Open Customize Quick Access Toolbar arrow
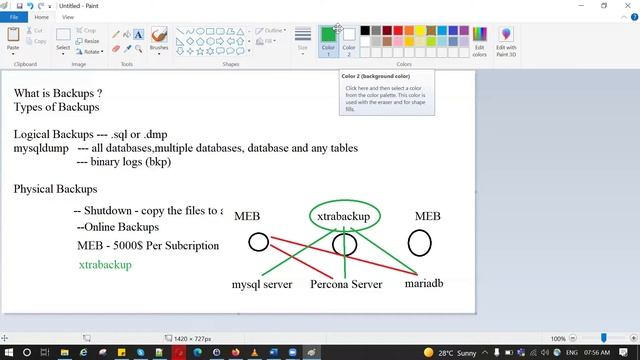This screenshot has height=360, width=640. [50, 6]
